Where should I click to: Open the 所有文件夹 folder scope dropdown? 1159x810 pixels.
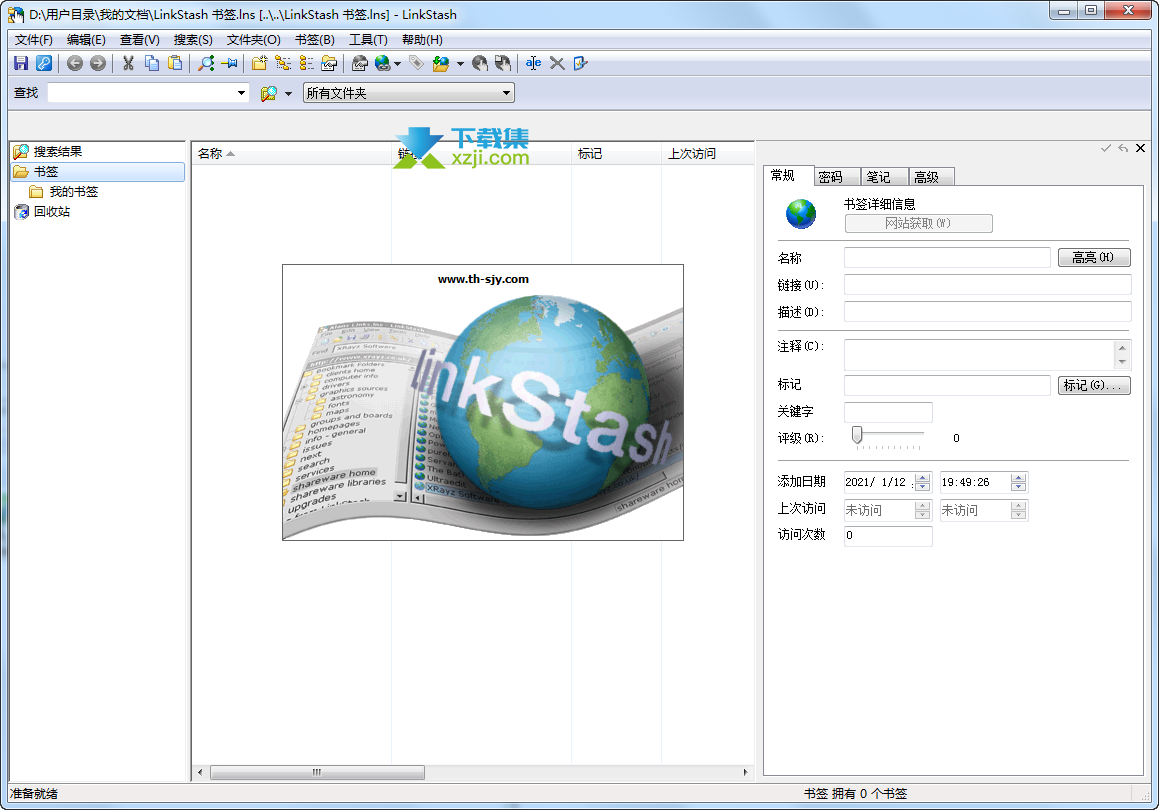(x=409, y=93)
